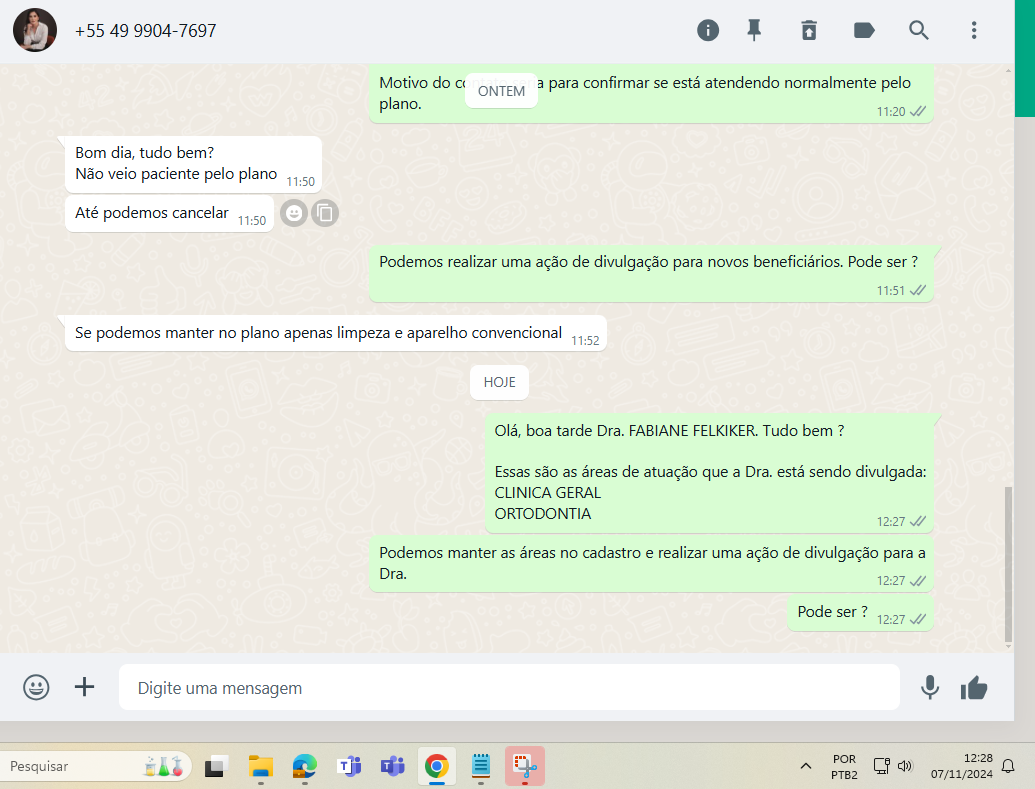Open the contact's profile picture
This screenshot has height=789, width=1035.
click(35, 30)
